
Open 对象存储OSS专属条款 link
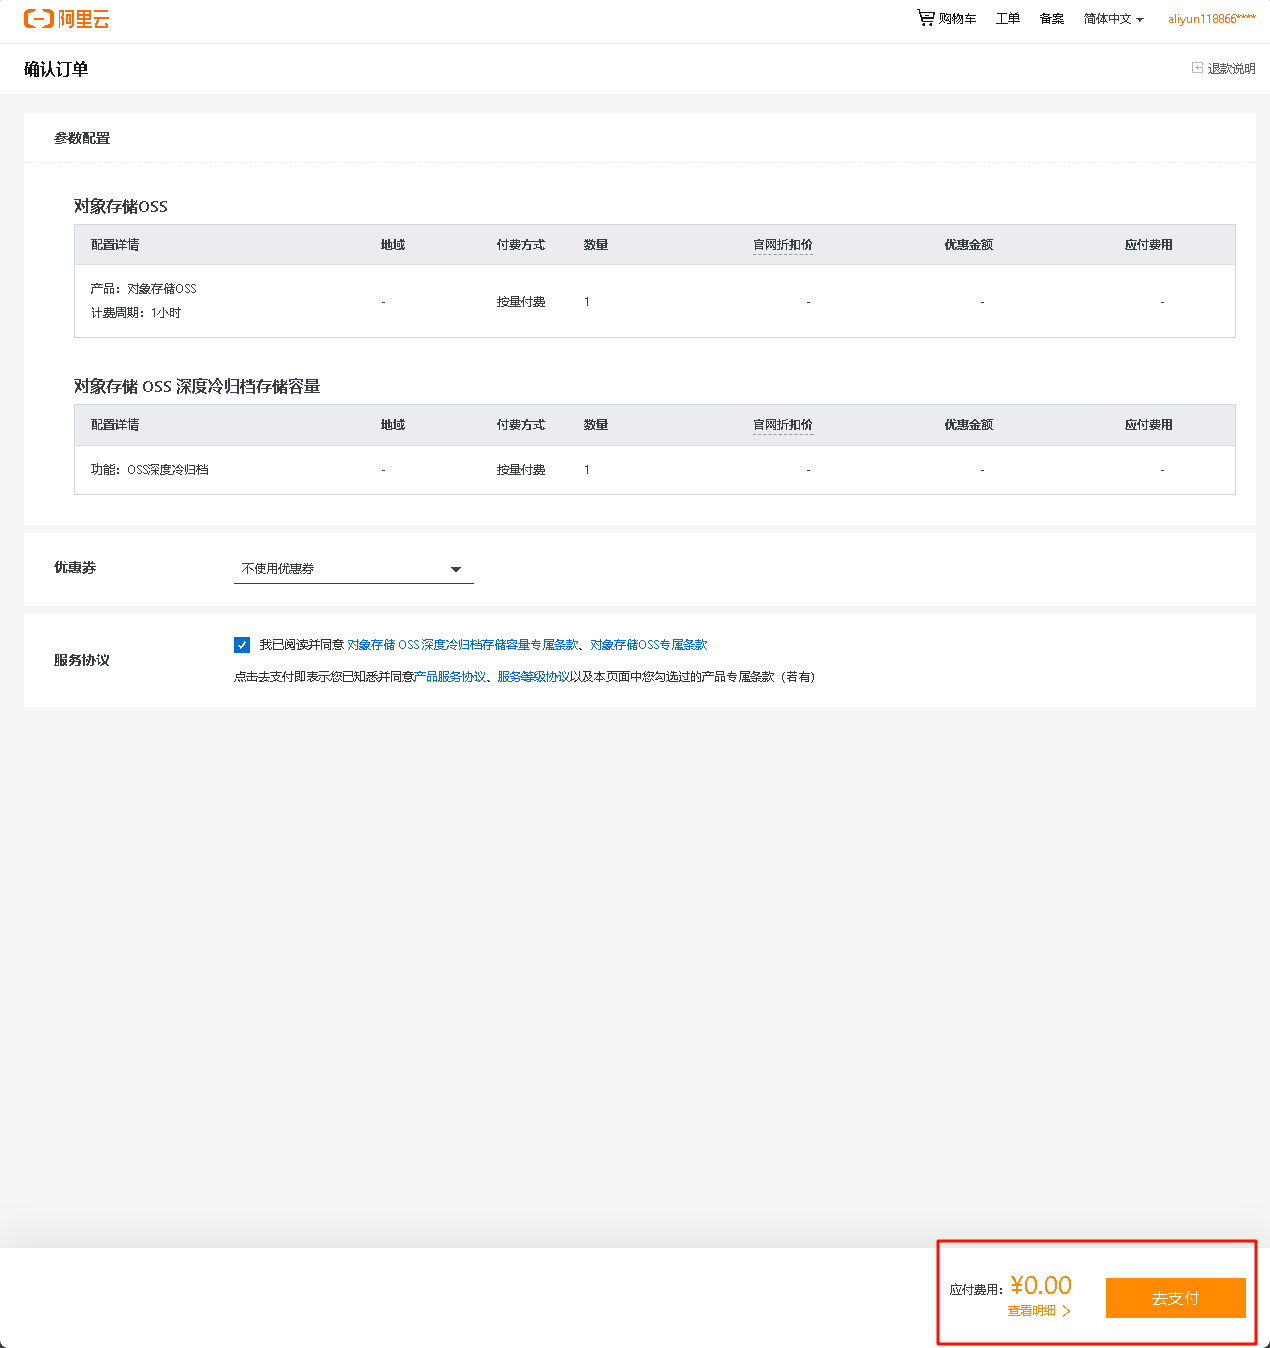648,645
